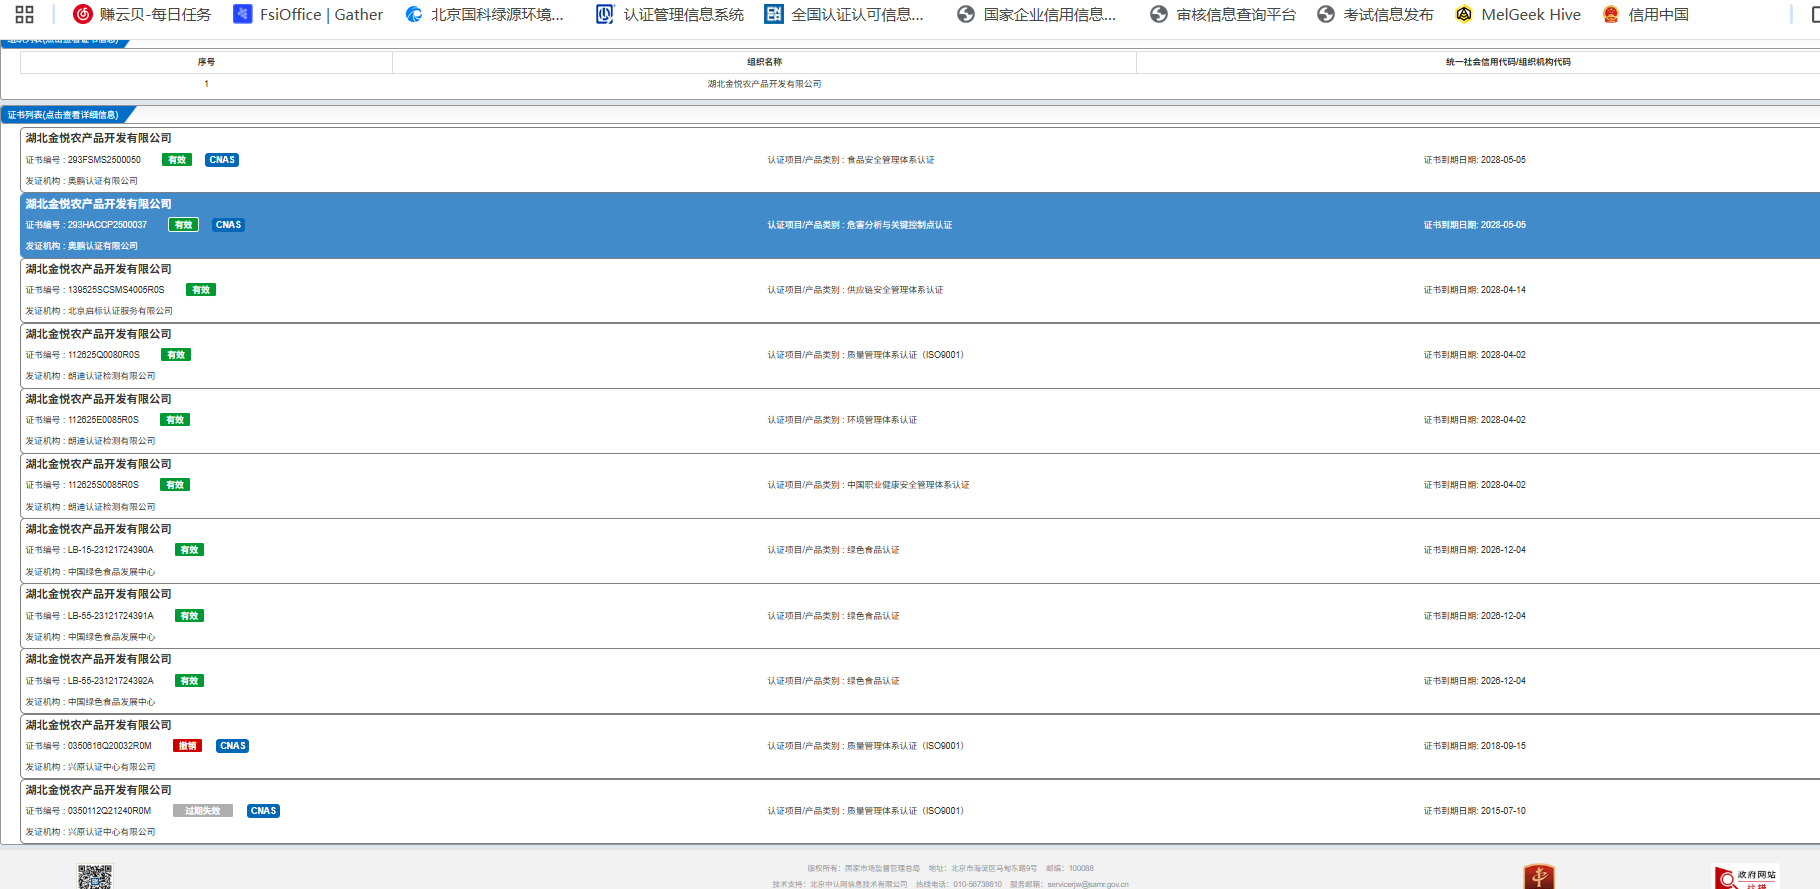
Task: Click 有效 badge beside LB-55-23121724392A
Action: [x=189, y=681]
